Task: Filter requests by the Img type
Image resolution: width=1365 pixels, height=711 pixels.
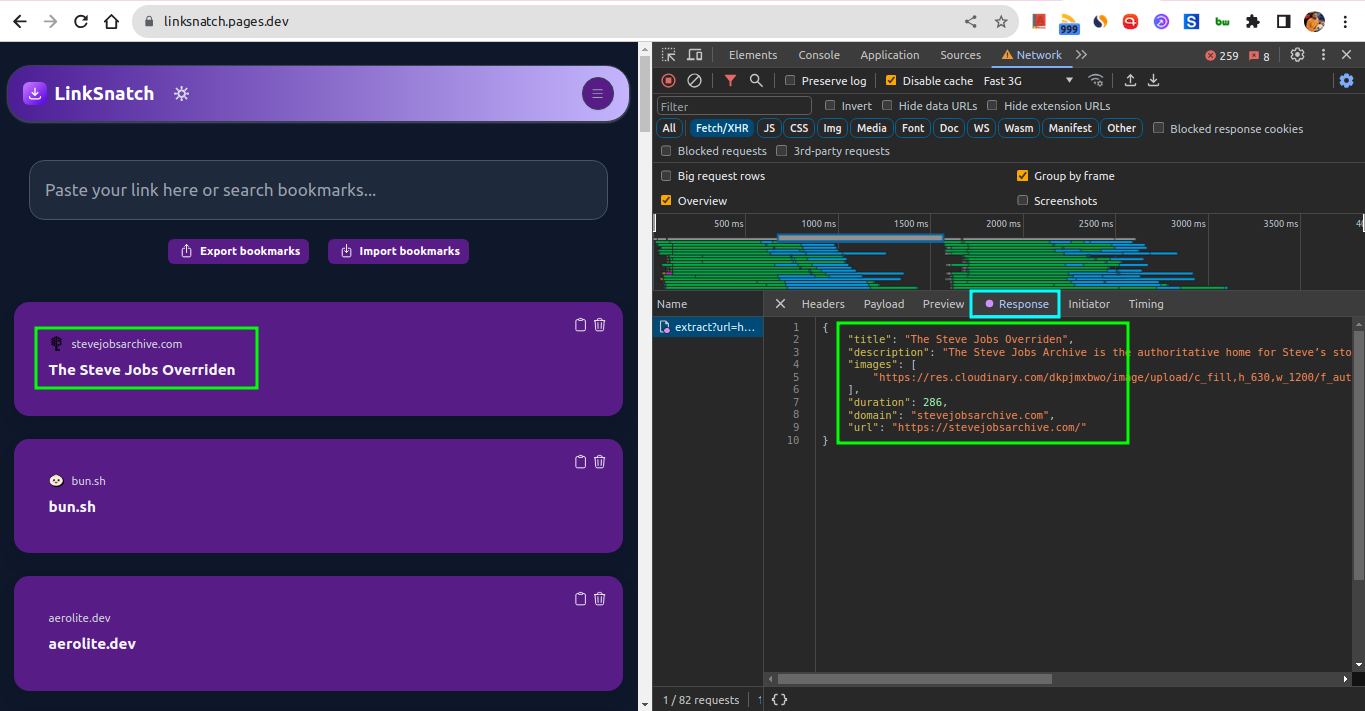Action: (832, 128)
